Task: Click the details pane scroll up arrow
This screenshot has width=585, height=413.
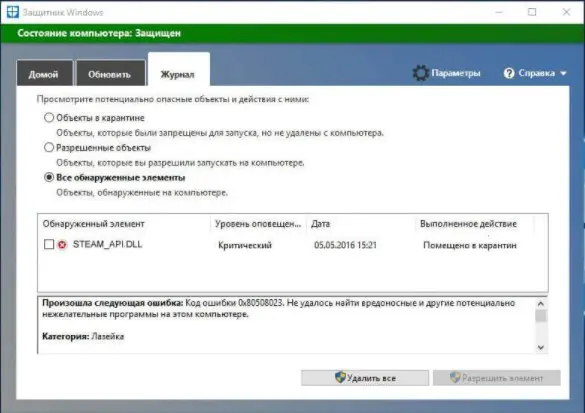Action: pyautogui.click(x=541, y=303)
